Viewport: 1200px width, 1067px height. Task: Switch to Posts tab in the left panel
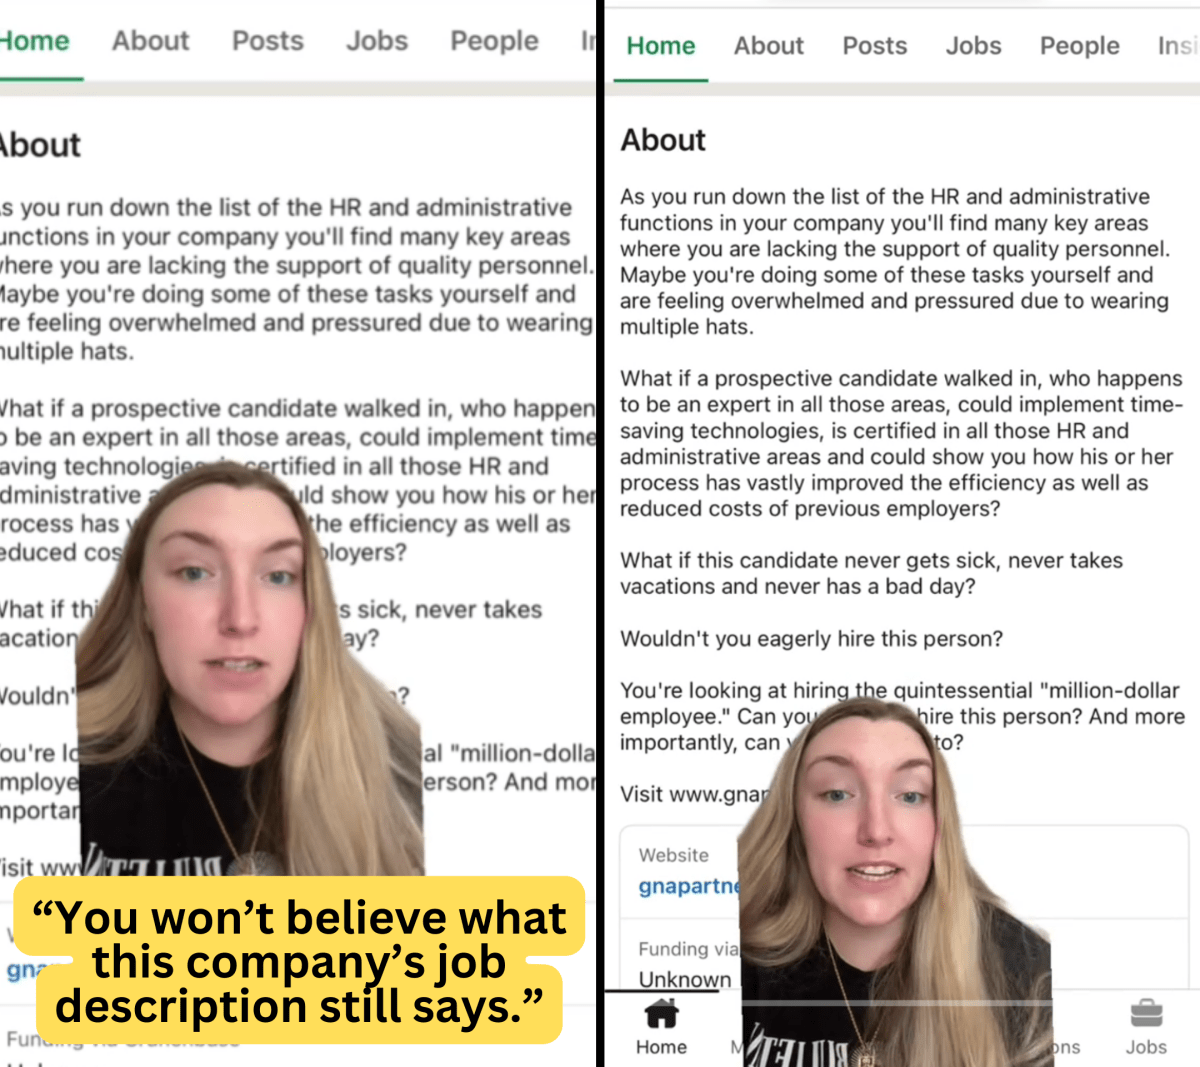click(x=268, y=41)
